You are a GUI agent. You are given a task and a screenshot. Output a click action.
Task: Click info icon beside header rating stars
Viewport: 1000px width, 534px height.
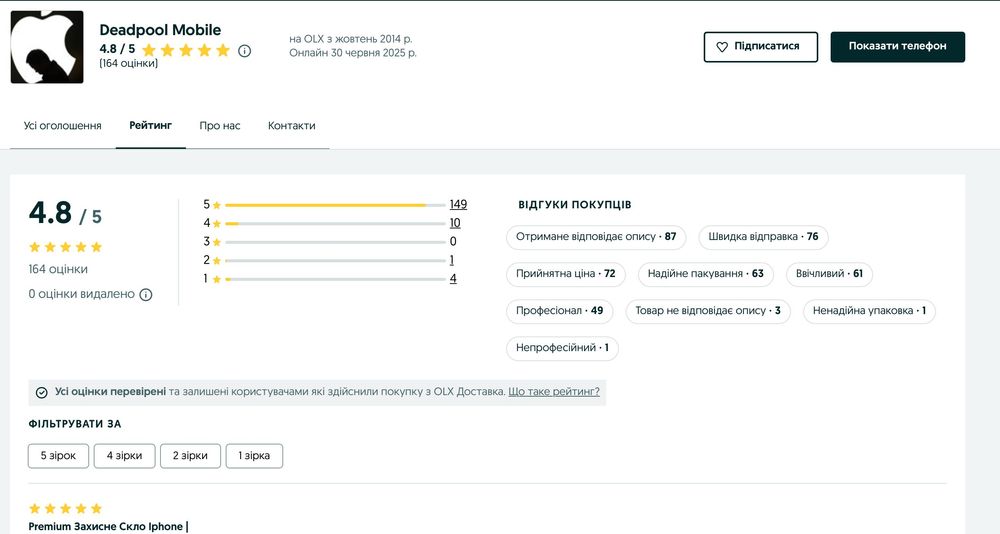pyautogui.click(x=245, y=50)
